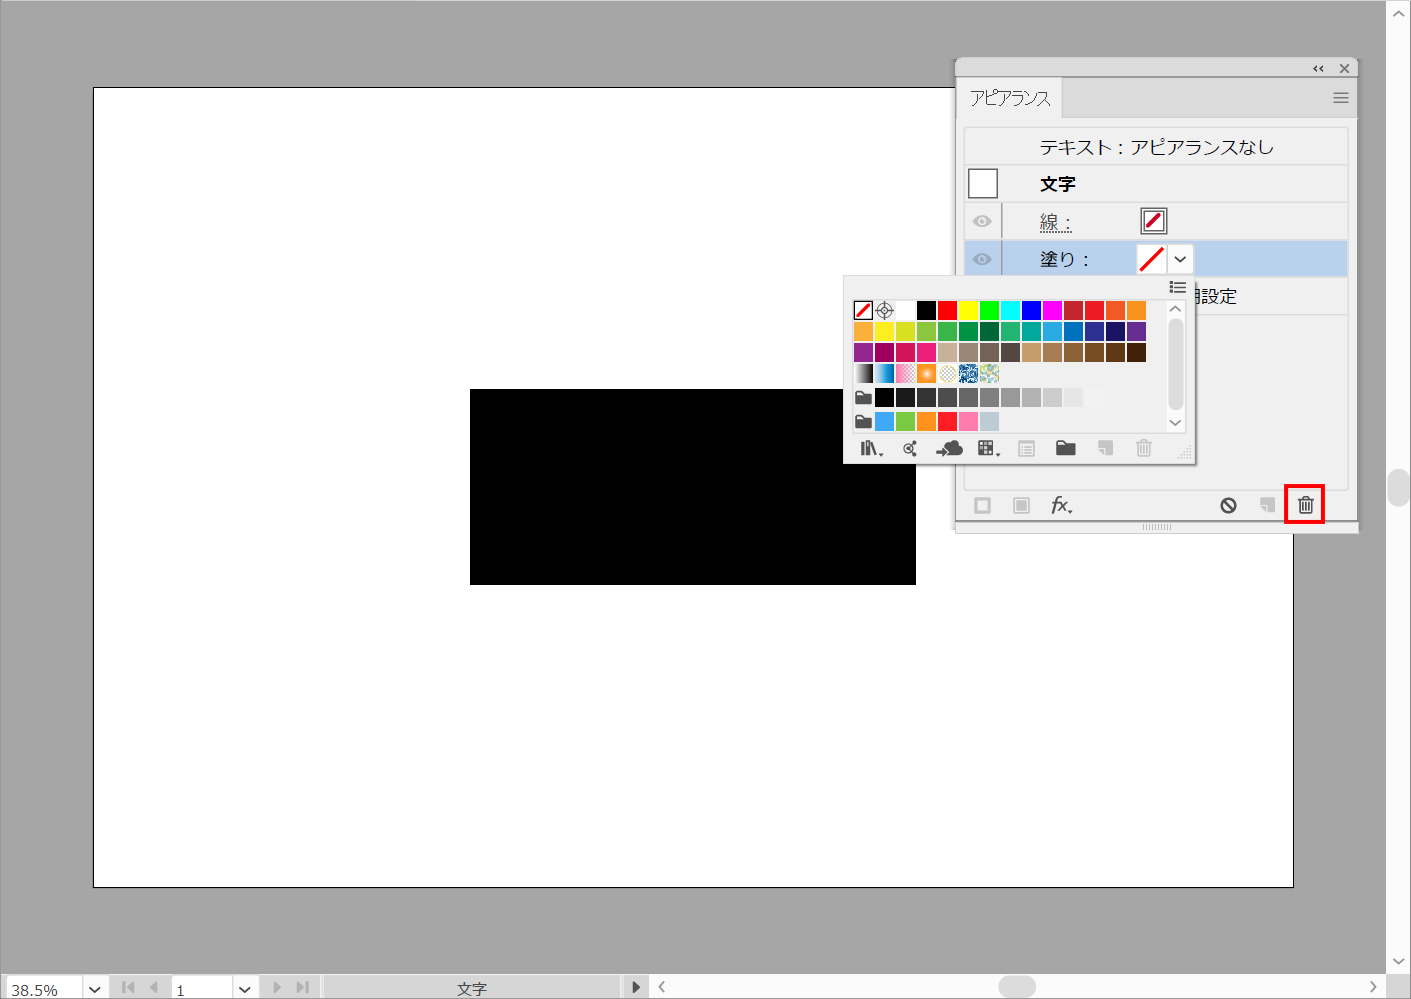Image resolution: width=1411 pixels, height=999 pixels.
Task: Open the 塗り fill color dropdown arrow
Action: (1180, 259)
